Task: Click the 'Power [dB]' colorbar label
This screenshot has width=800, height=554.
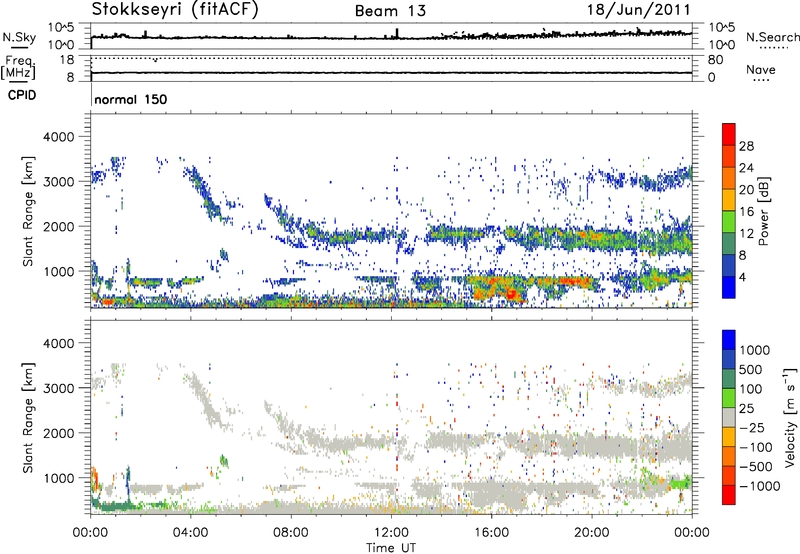Action: point(763,211)
